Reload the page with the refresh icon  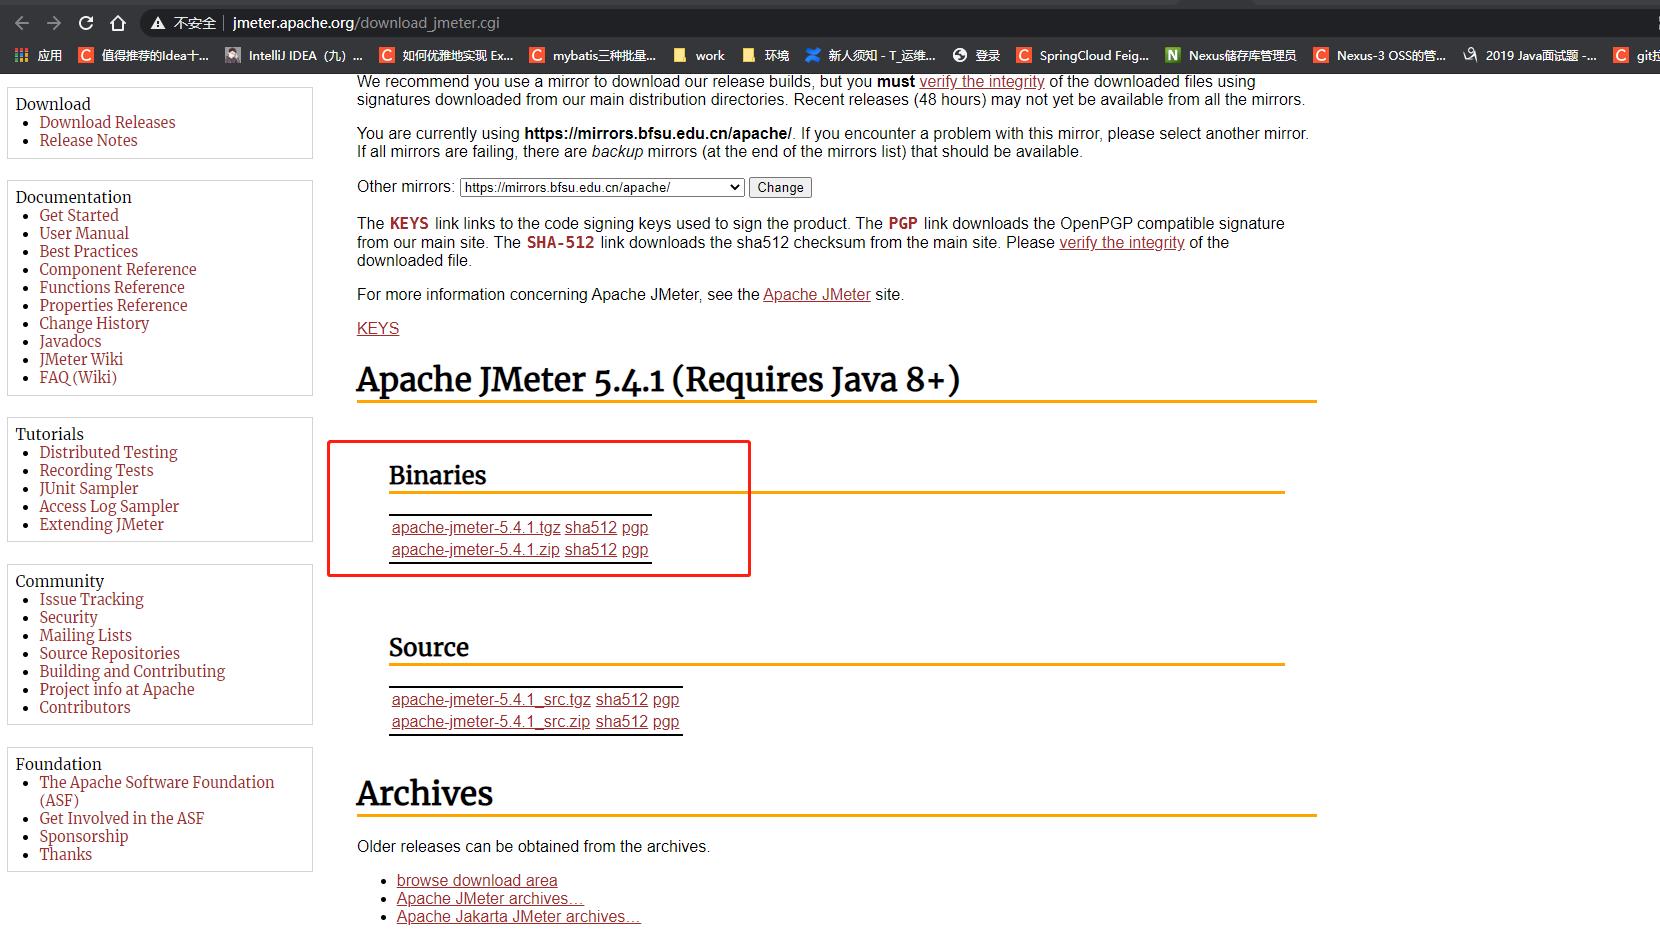click(x=86, y=23)
